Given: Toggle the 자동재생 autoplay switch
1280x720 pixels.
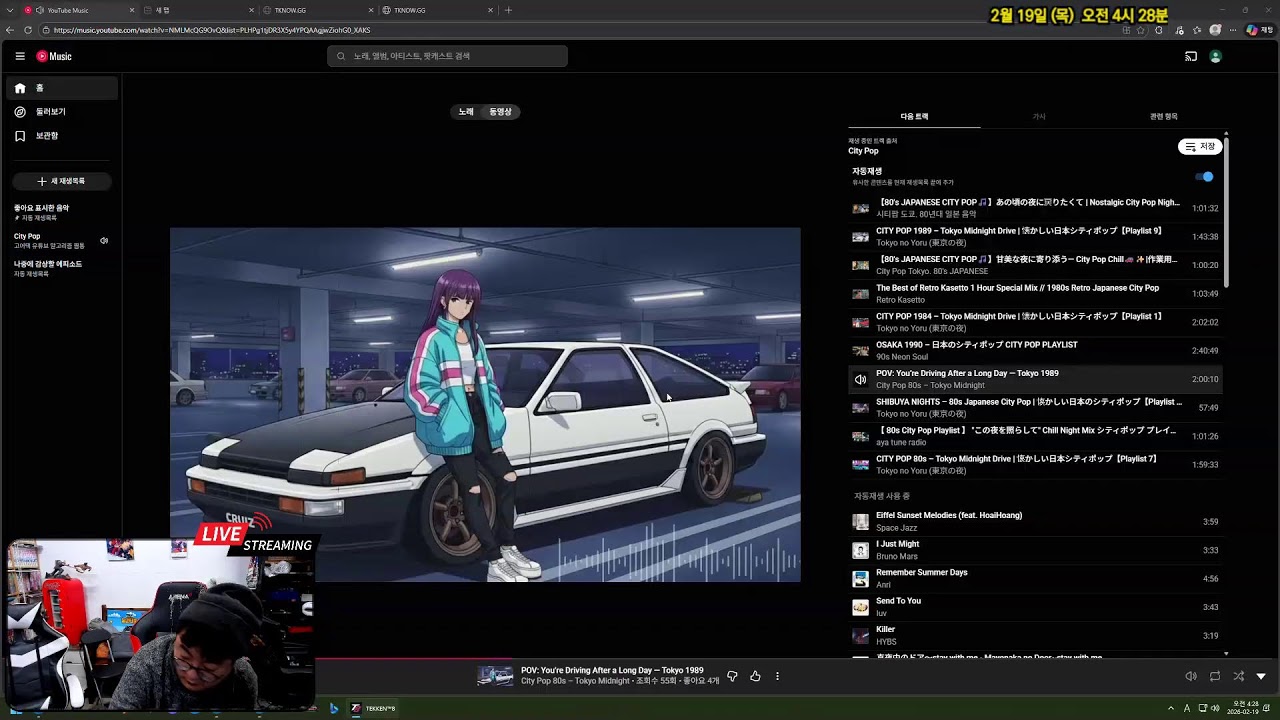Looking at the screenshot, I should coord(1205,177).
